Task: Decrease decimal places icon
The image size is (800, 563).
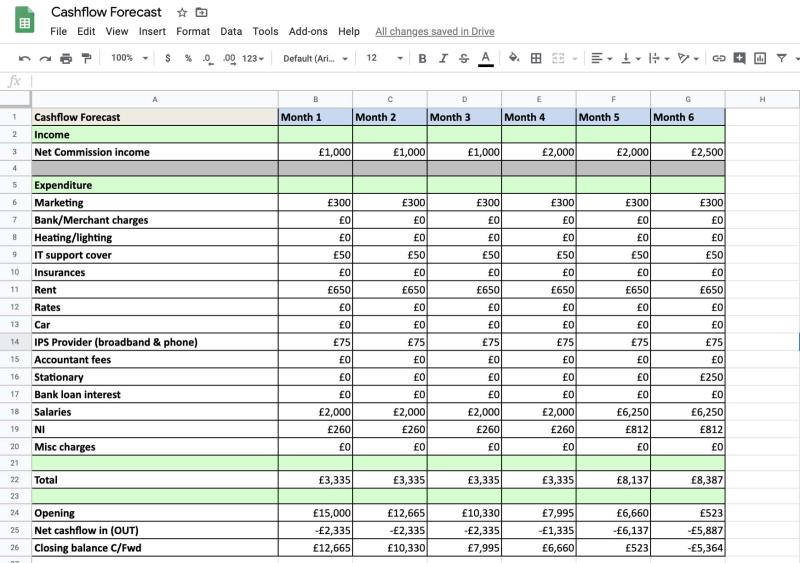Action: [207, 59]
